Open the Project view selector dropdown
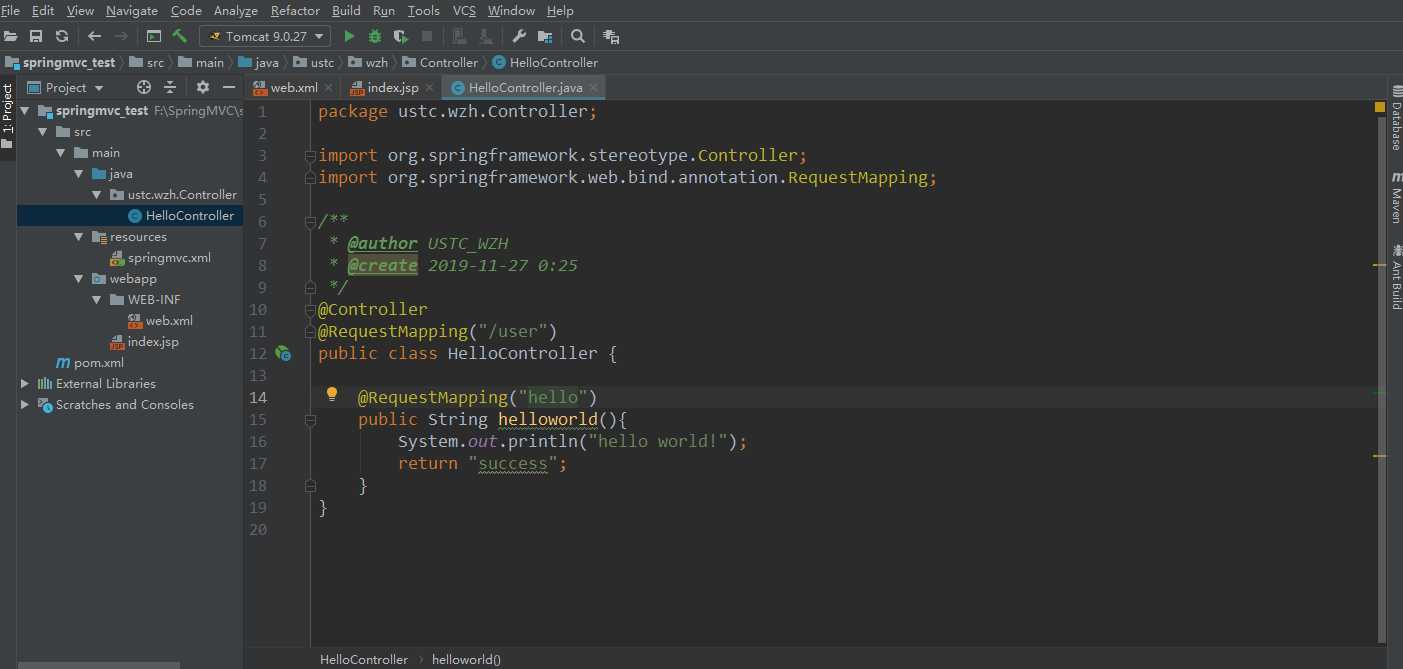This screenshot has height=669, width=1403. coord(66,87)
